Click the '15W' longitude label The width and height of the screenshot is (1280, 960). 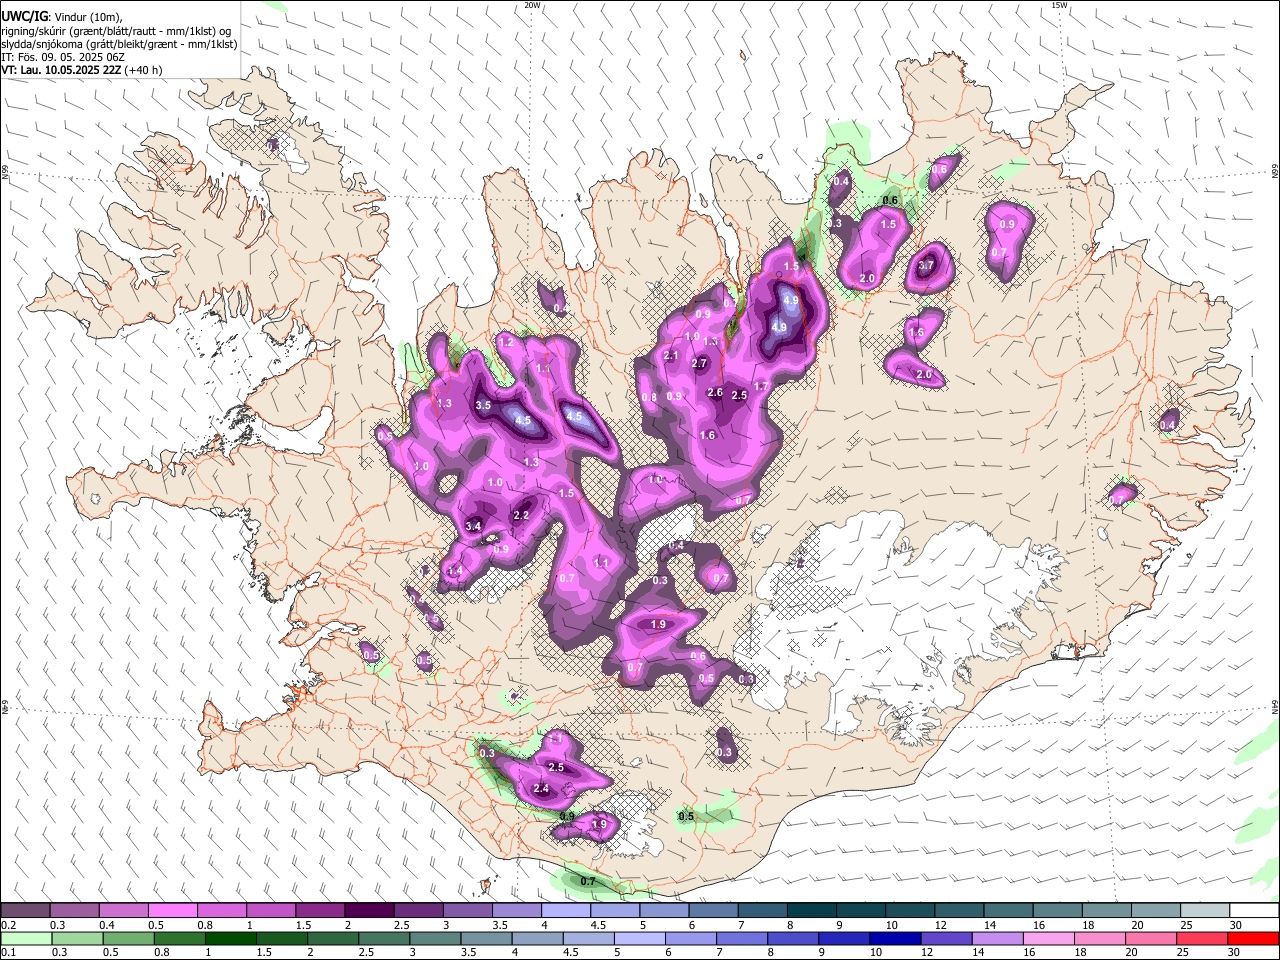pos(1059,5)
